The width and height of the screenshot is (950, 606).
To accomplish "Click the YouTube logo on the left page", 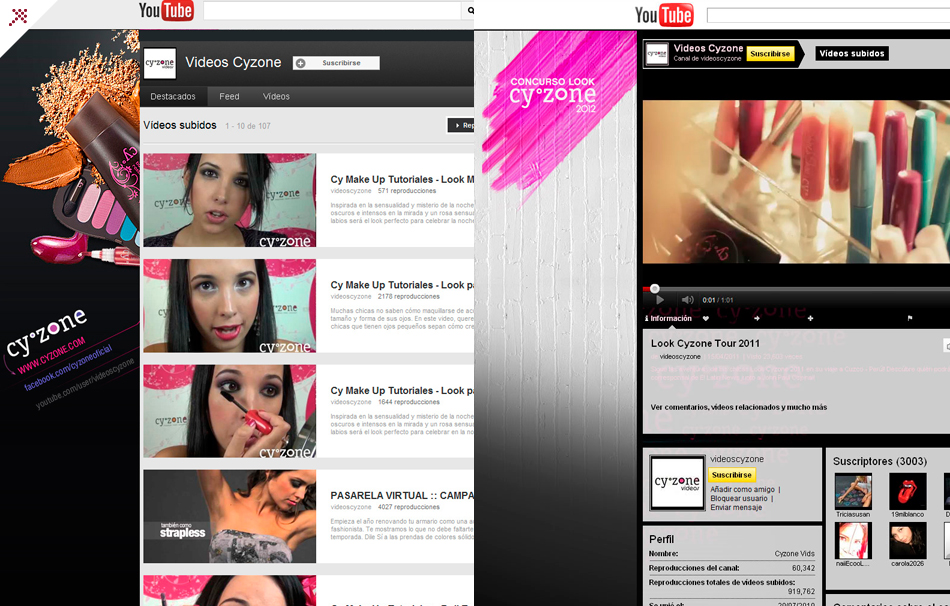I will 166,10.
